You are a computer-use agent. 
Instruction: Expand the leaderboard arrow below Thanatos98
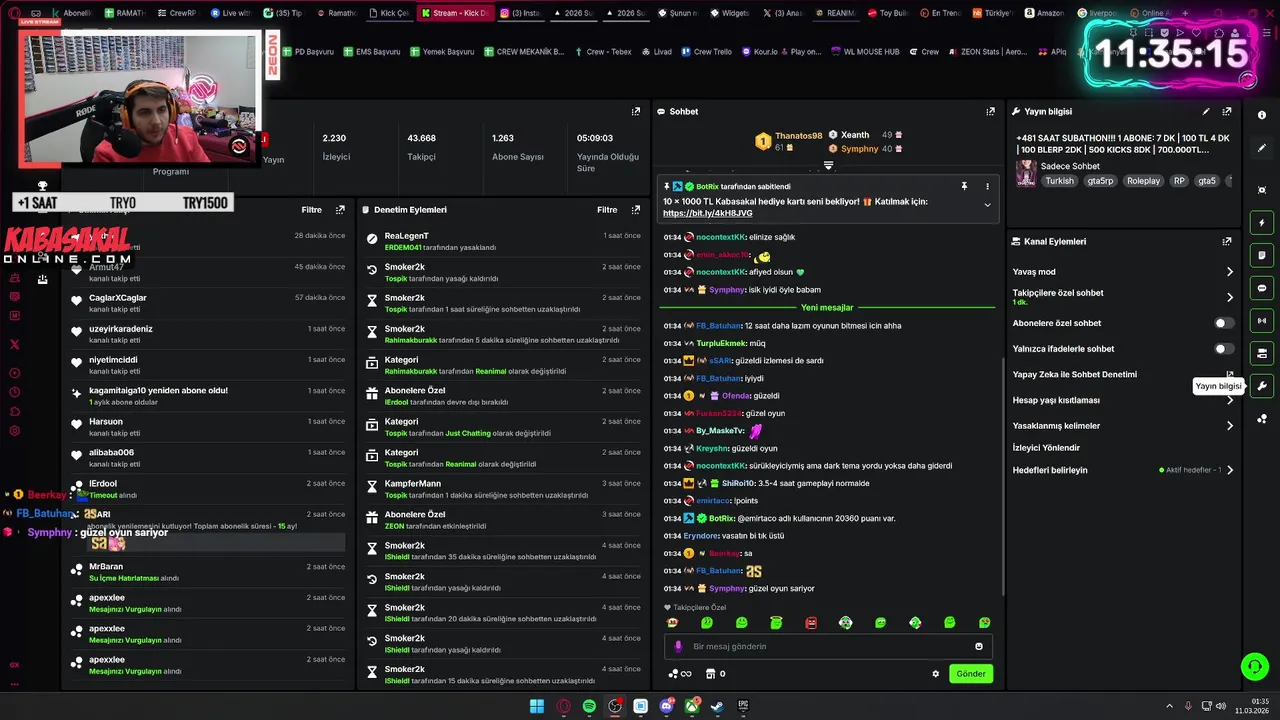tap(828, 165)
